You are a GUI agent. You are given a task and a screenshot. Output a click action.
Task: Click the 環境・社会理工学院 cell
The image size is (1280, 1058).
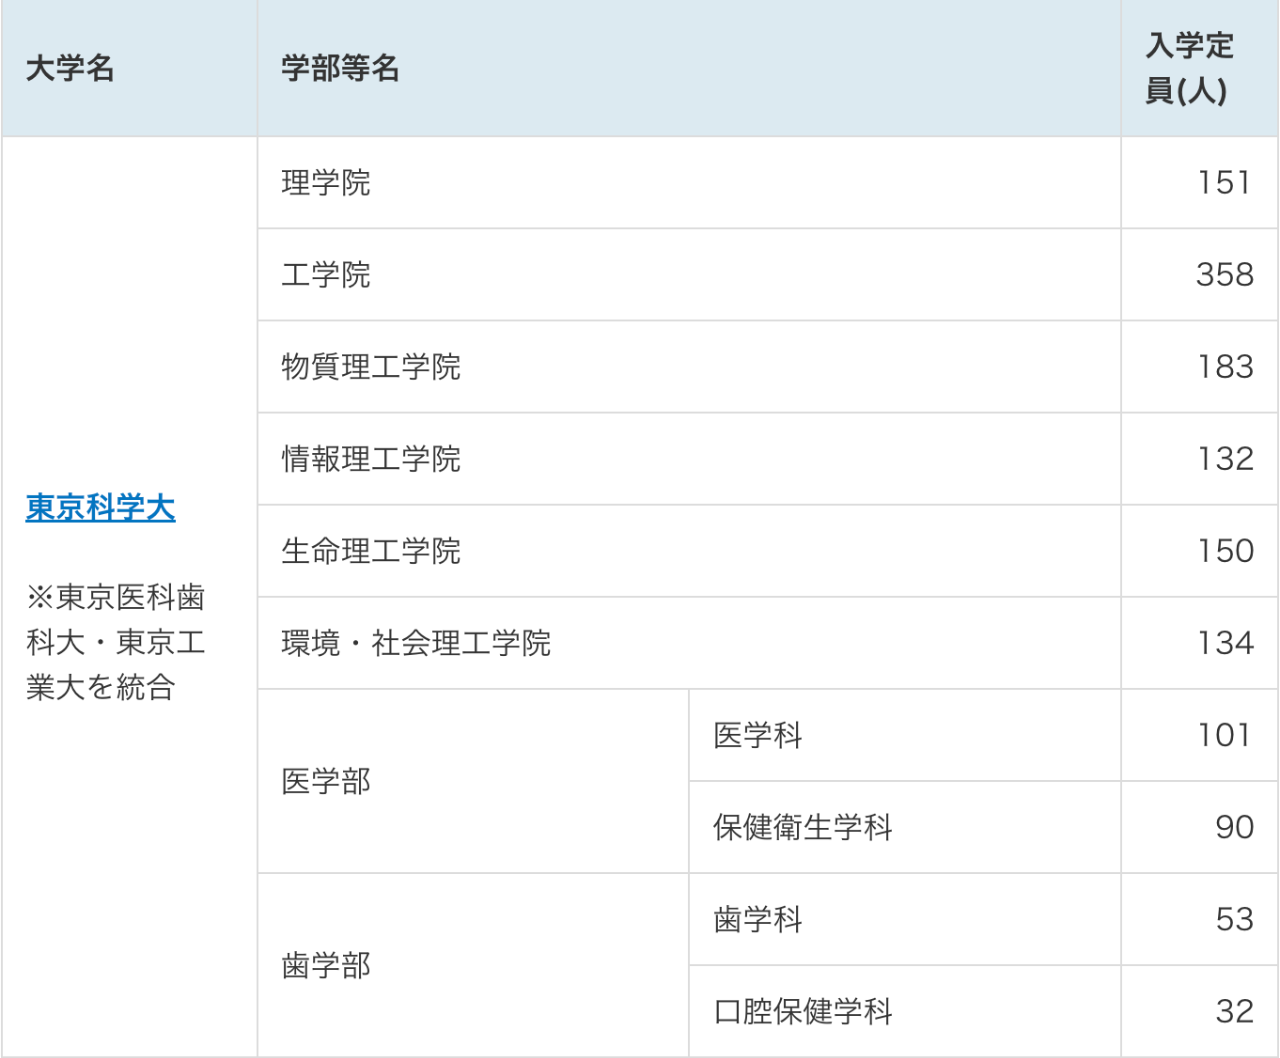coord(416,643)
